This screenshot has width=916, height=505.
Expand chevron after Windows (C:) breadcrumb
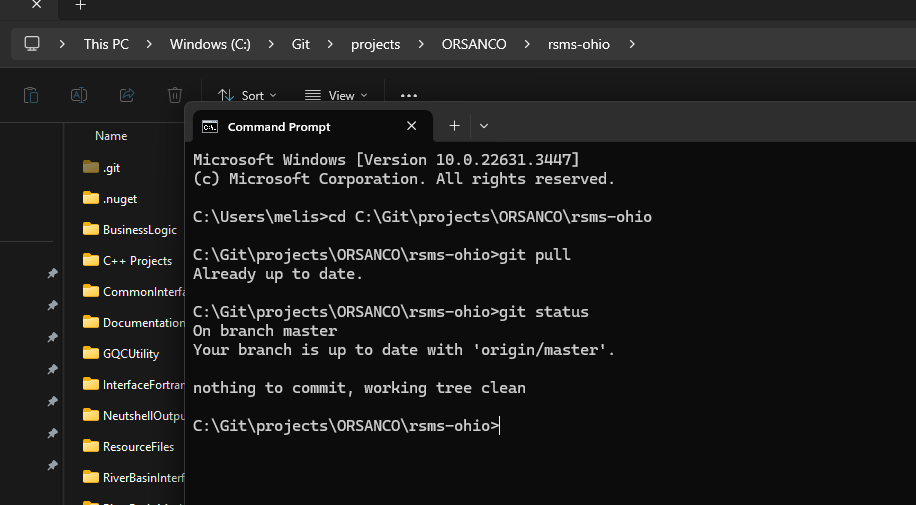coord(271,44)
